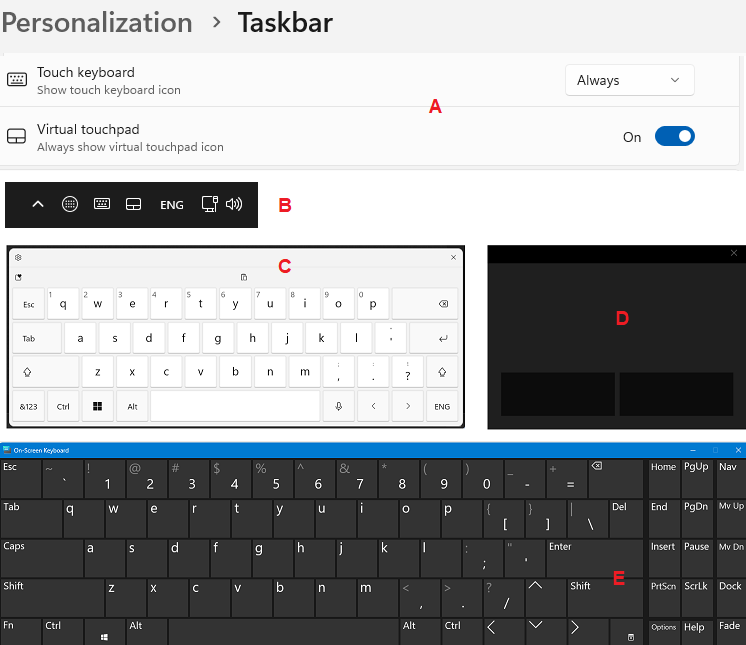Click the network monitor tray icon
Image resolution: width=746 pixels, height=645 pixels.
click(210, 204)
